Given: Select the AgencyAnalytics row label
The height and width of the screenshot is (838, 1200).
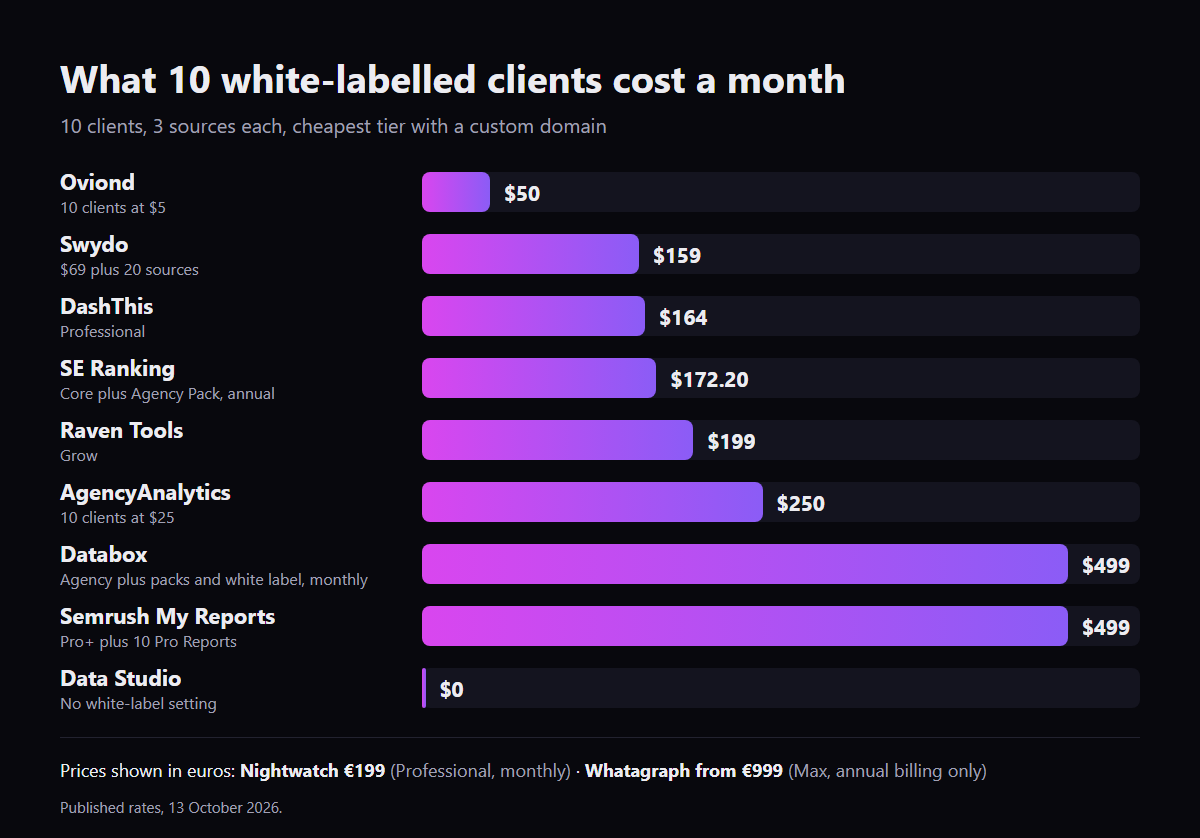Looking at the screenshot, I should tap(145, 493).
